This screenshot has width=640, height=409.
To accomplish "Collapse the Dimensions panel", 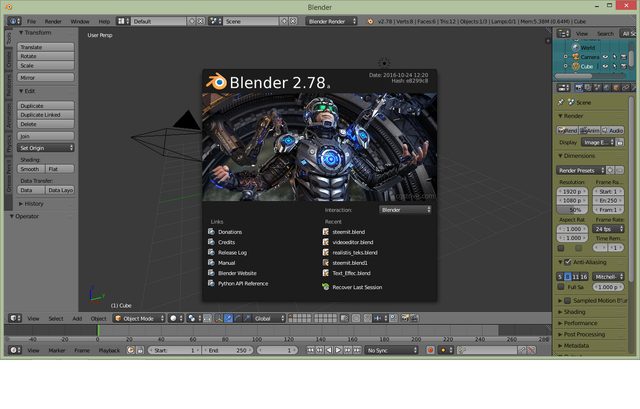I will (580, 156).
